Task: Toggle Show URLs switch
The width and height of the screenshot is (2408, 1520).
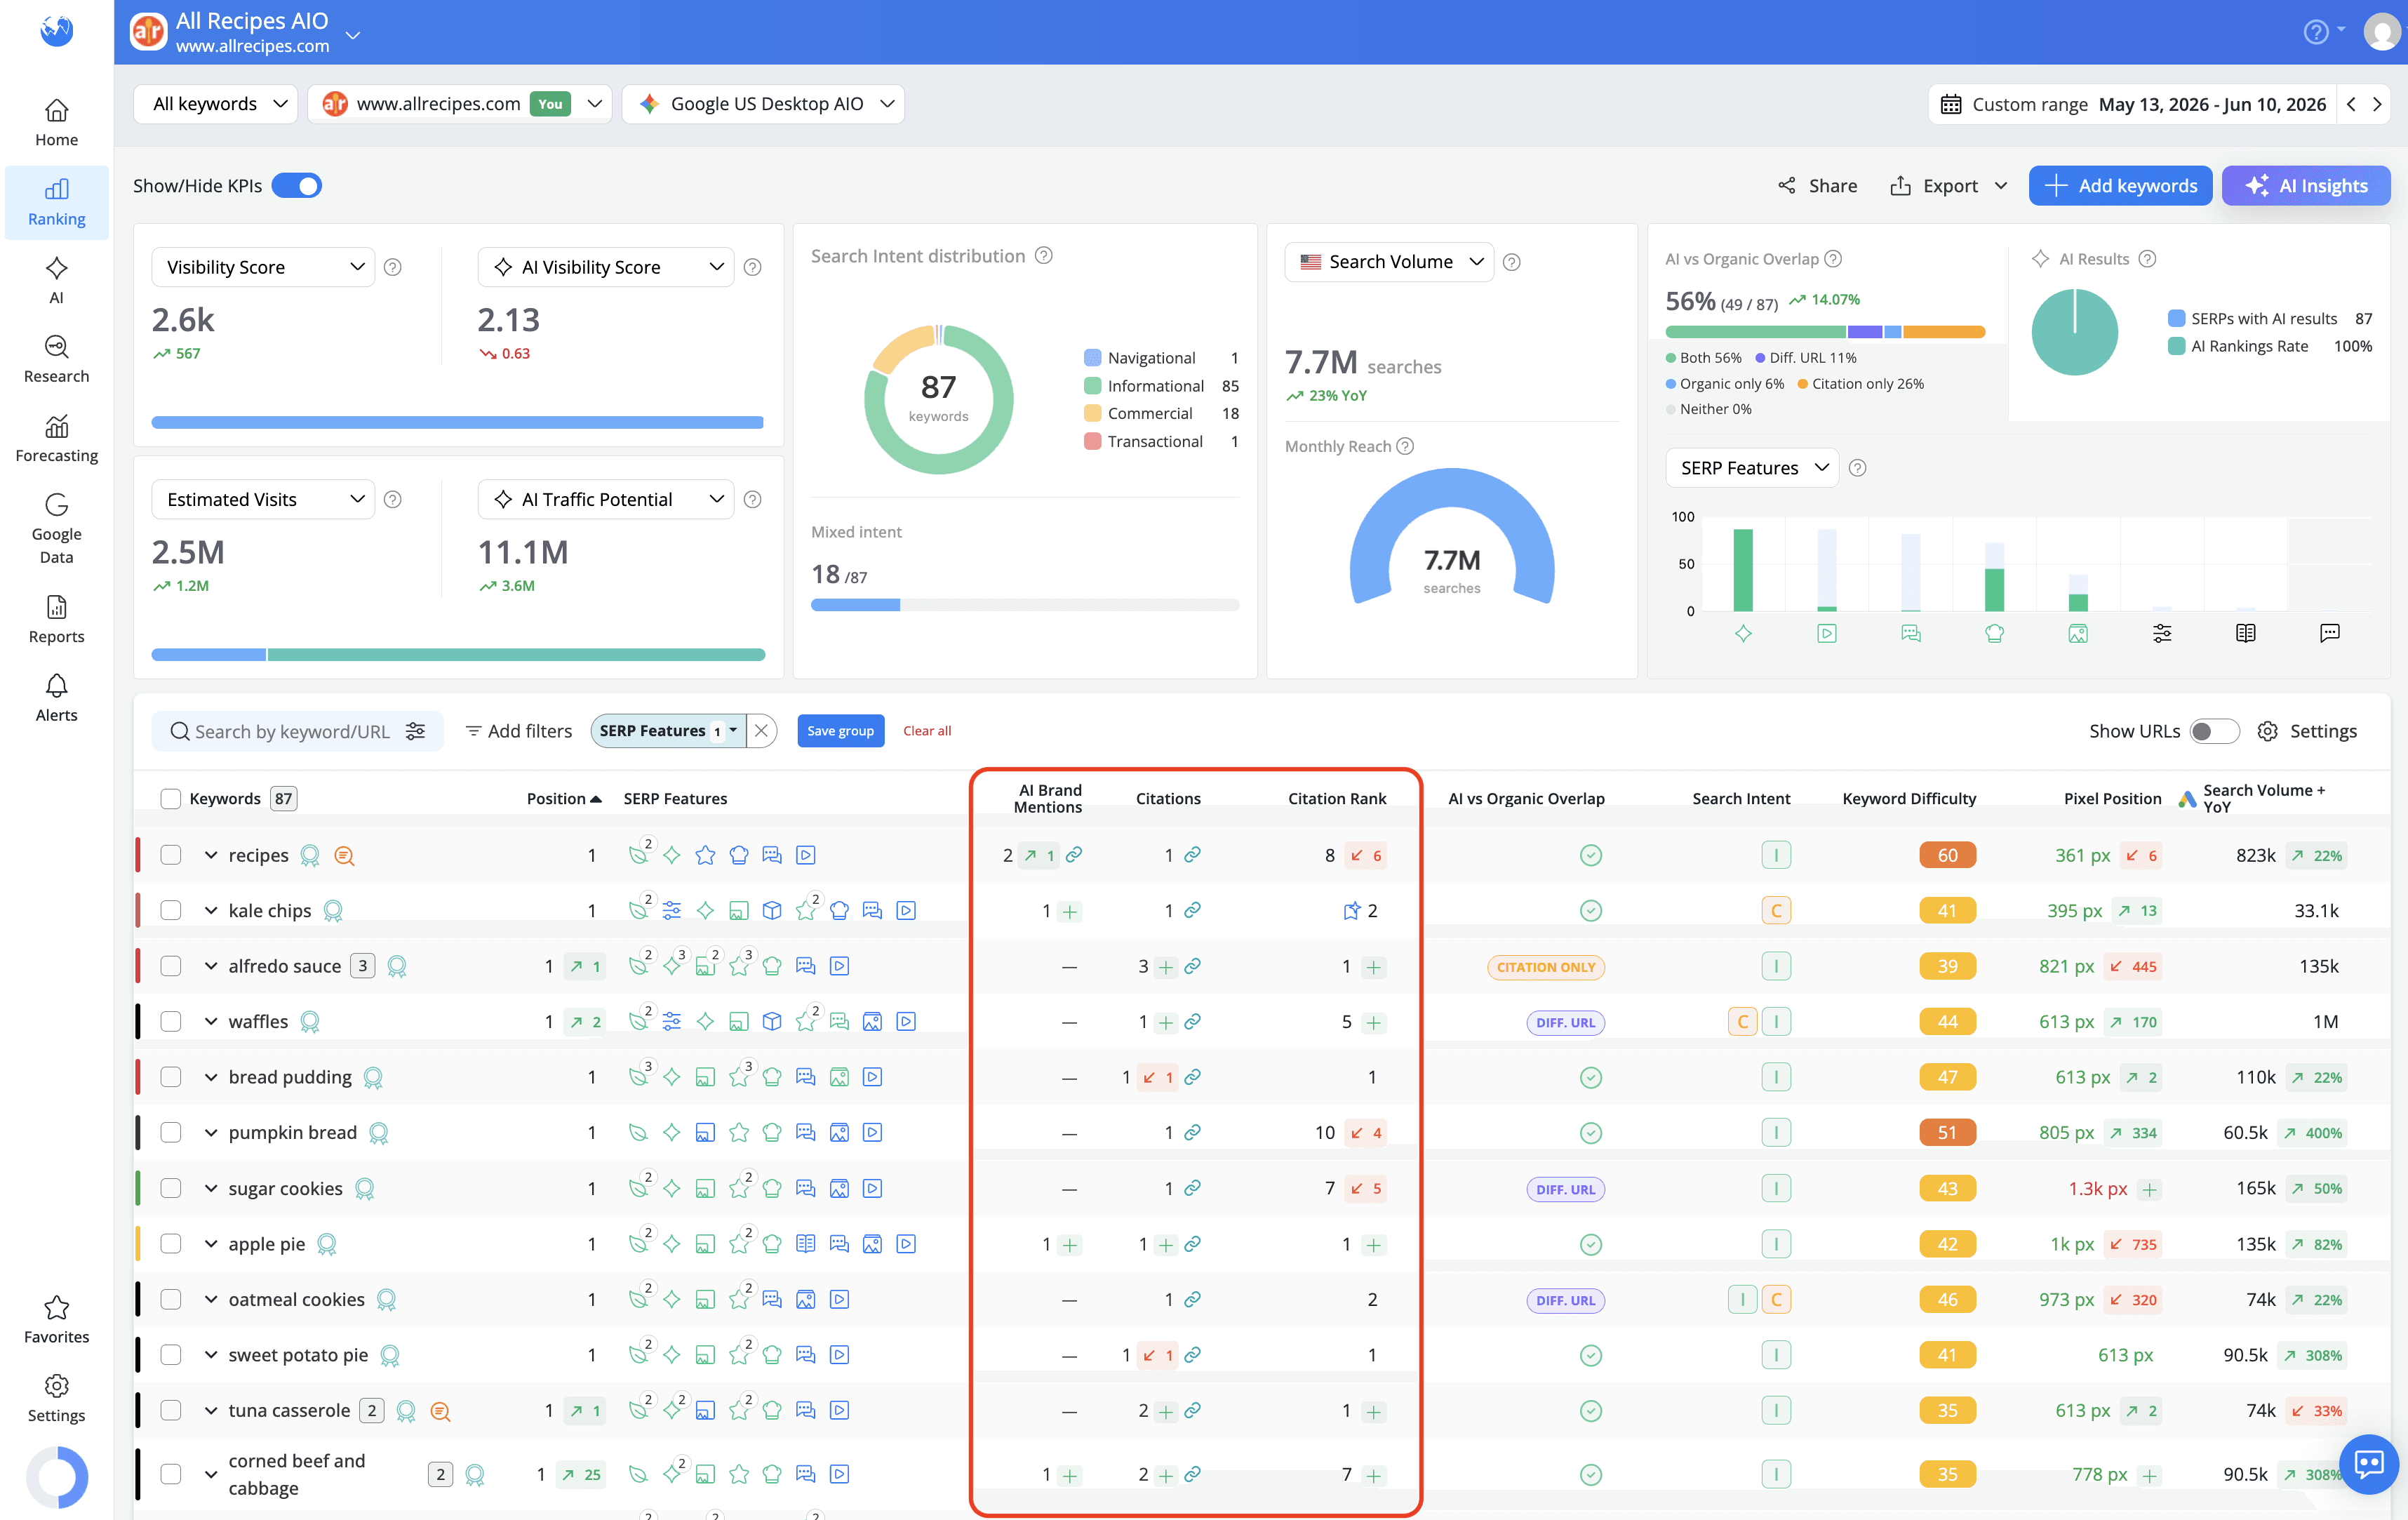Action: tap(2213, 731)
